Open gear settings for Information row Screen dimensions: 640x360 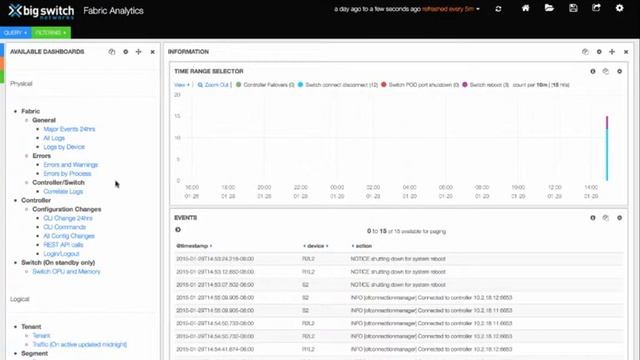pyautogui.click(x=599, y=52)
